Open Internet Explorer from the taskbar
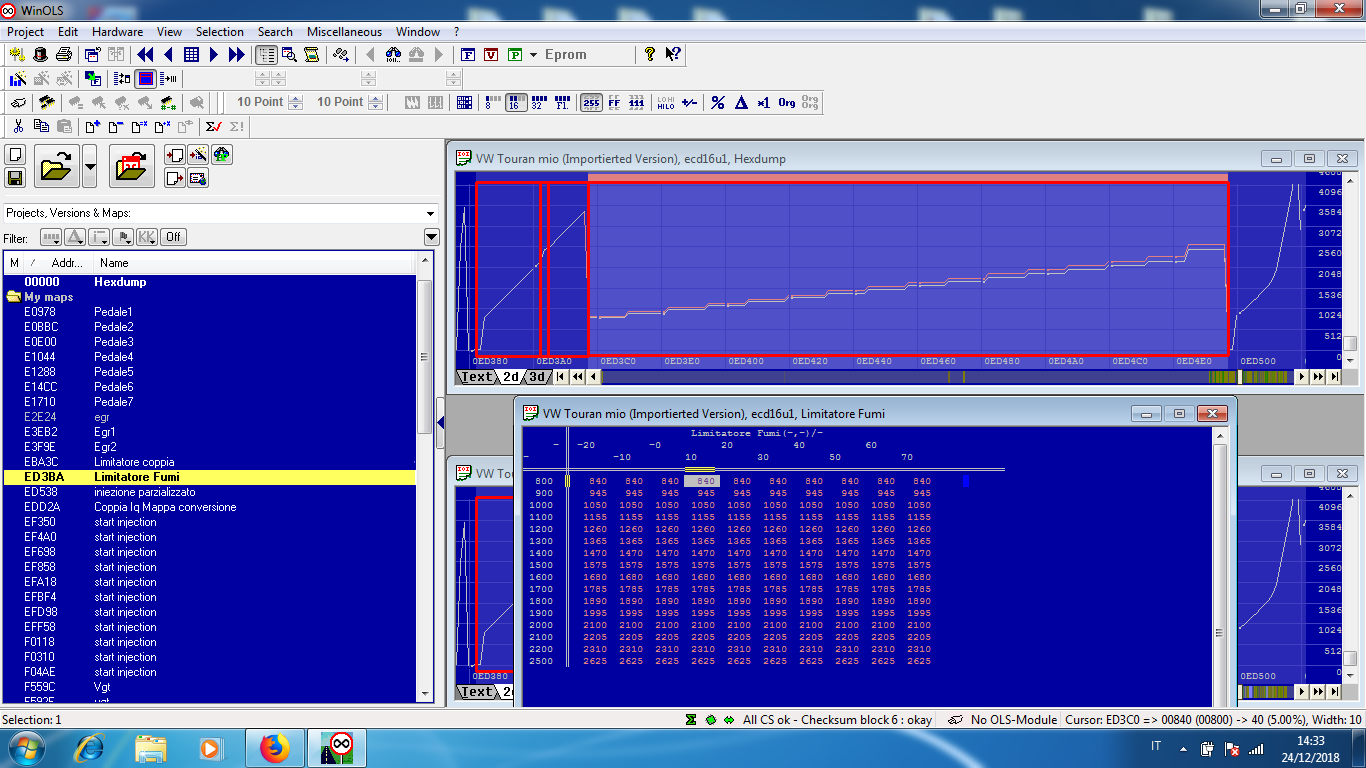1366x768 pixels. pyautogui.click(x=89, y=747)
